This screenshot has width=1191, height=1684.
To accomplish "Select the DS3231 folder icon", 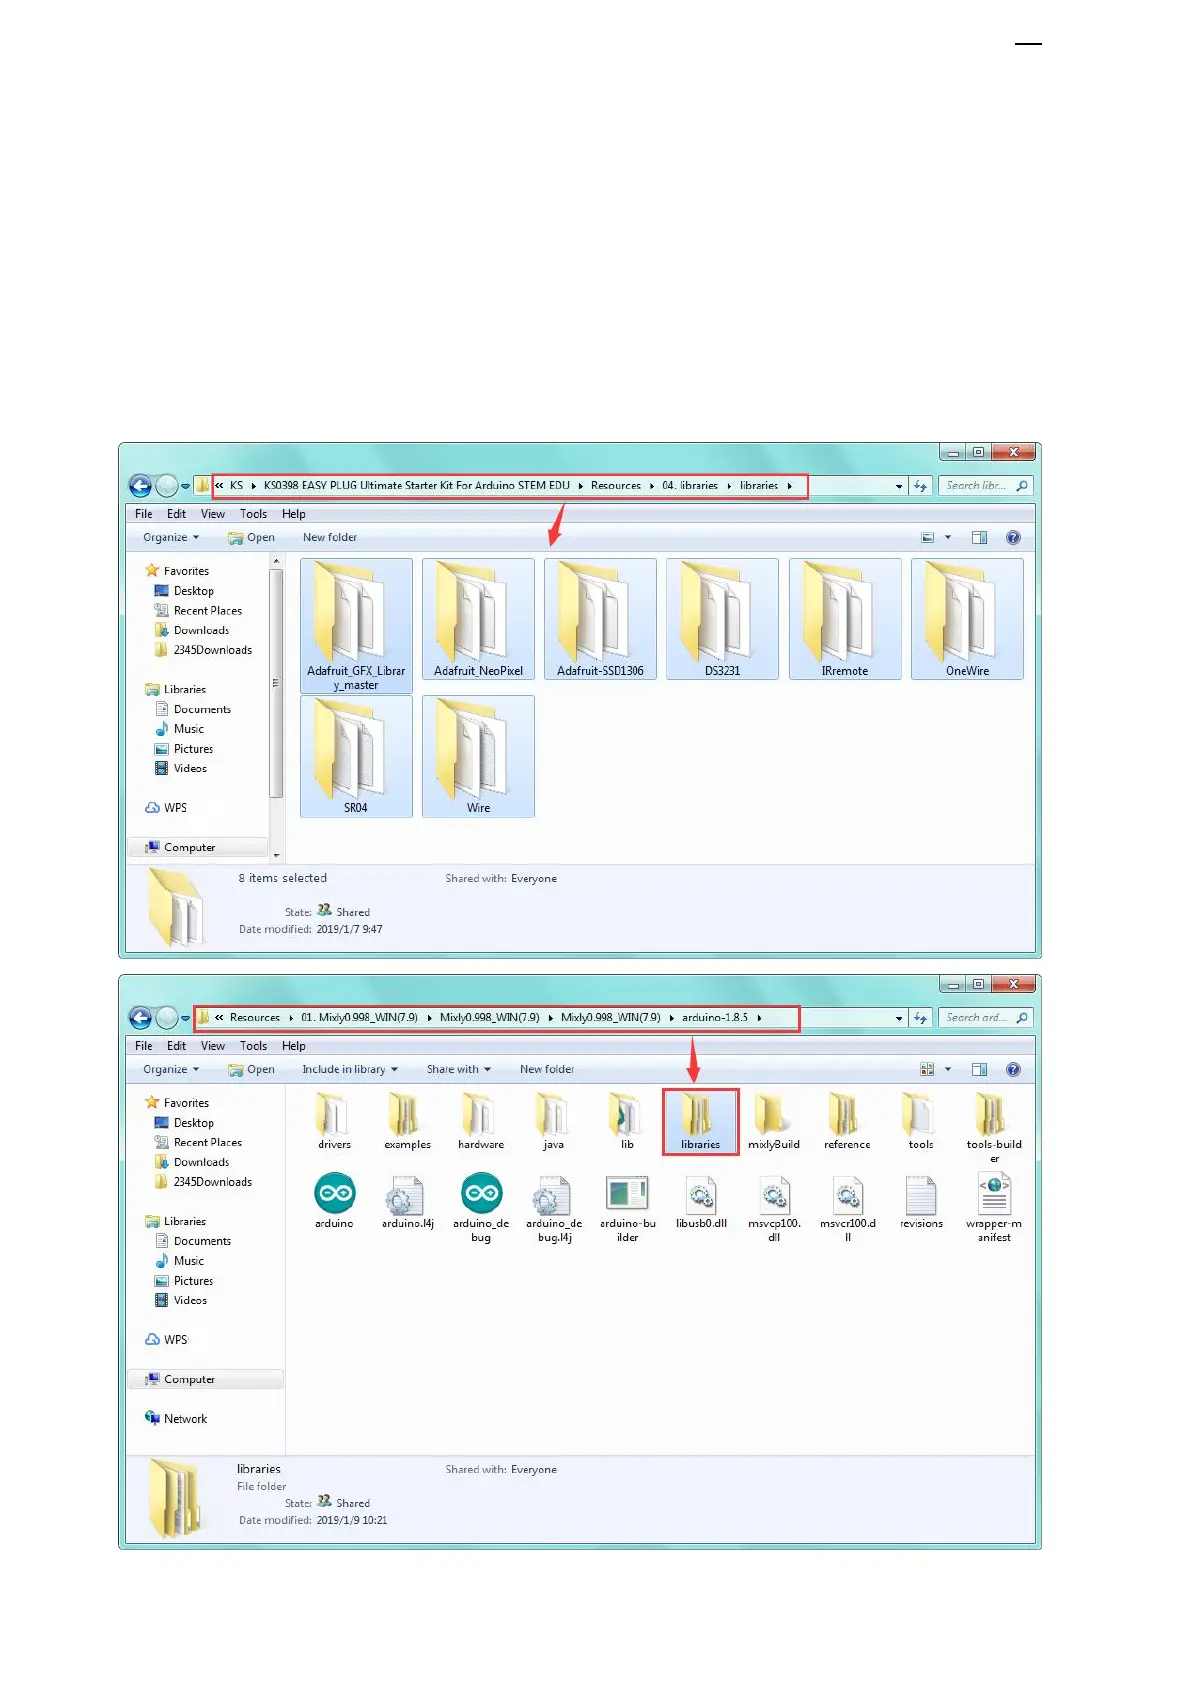I will (x=722, y=618).
